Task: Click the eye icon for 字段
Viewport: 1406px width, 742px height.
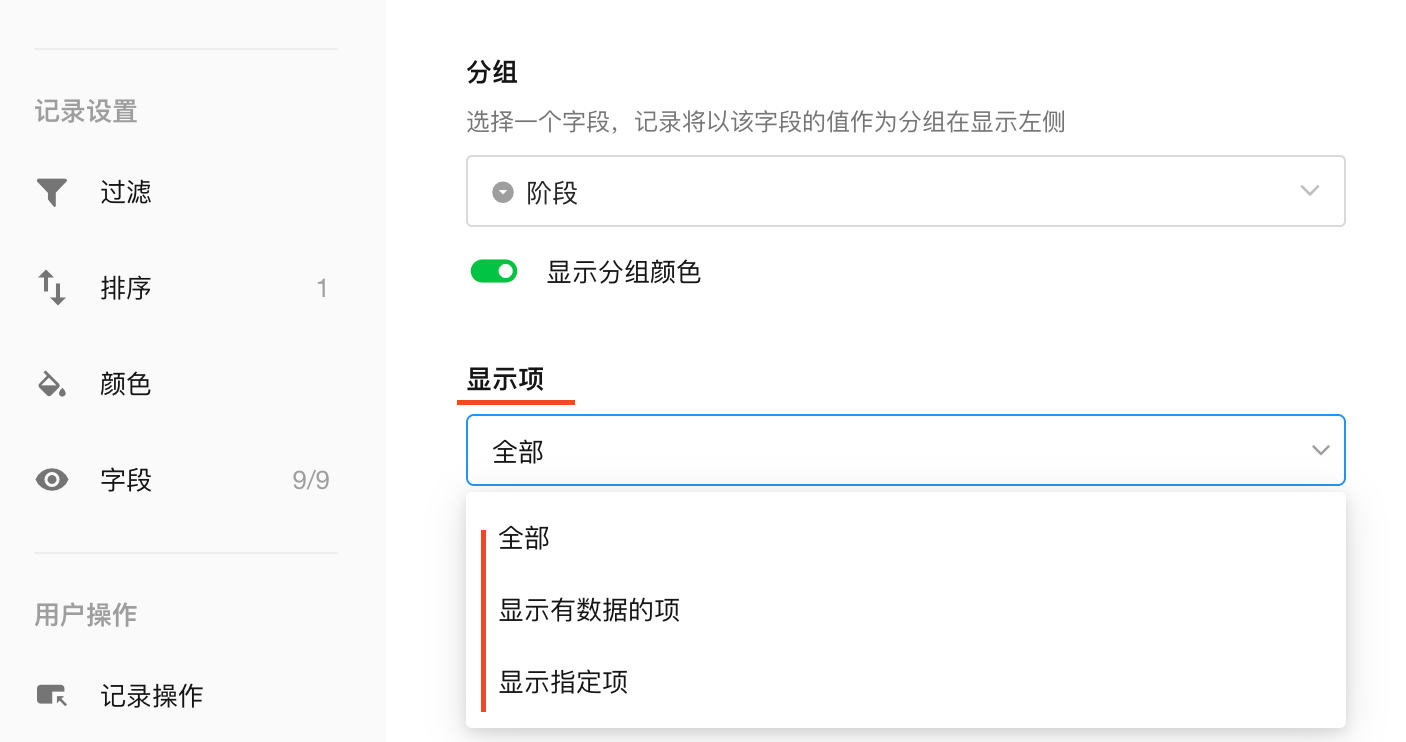Action: click(x=52, y=480)
